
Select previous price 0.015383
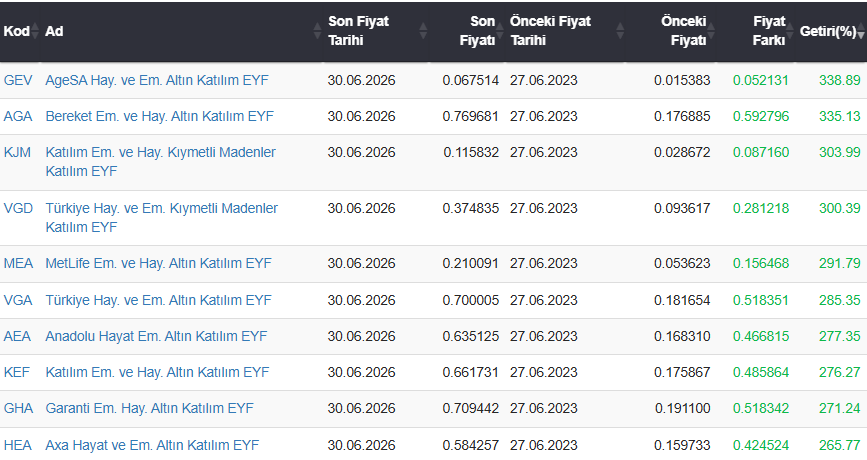click(x=682, y=80)
